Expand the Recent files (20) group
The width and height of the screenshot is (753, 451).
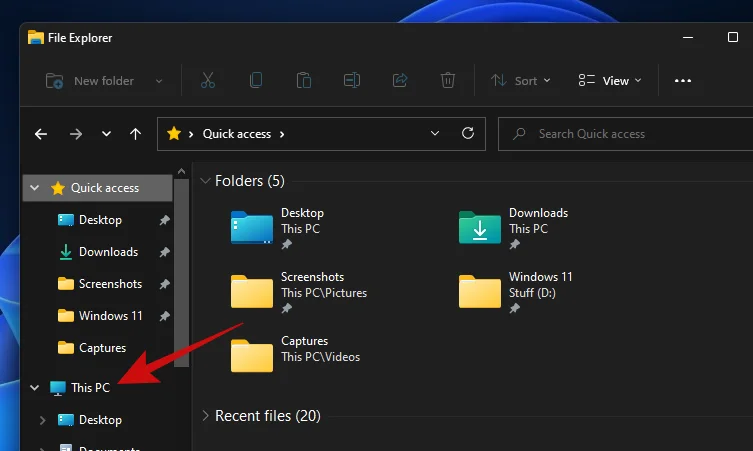click(x=205, y=415)
